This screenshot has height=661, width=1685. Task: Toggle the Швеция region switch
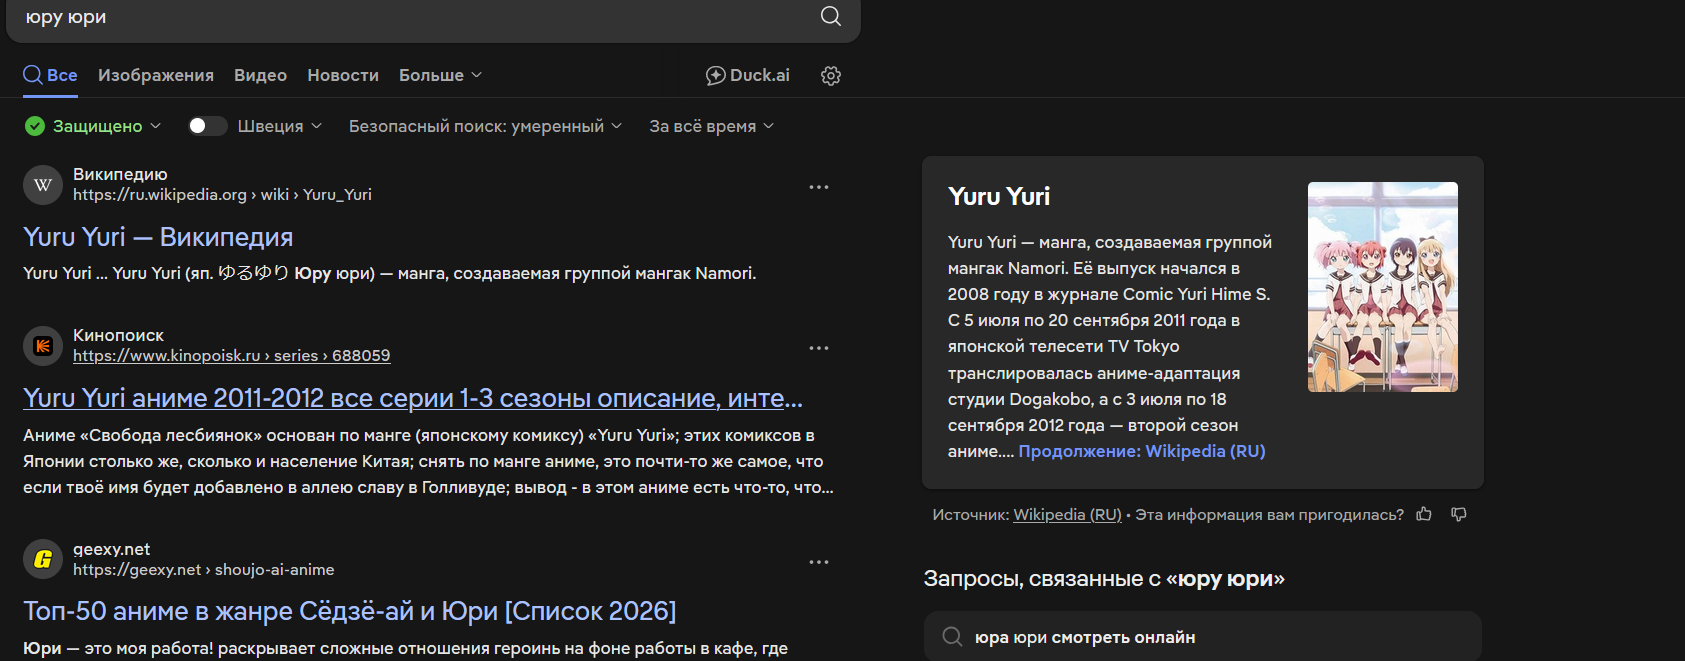coord(207,126)
